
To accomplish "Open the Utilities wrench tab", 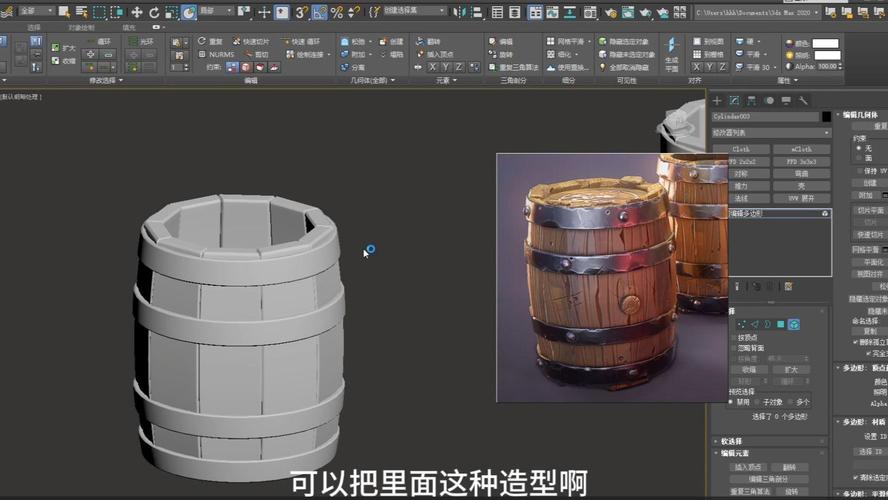I will 803,101.
